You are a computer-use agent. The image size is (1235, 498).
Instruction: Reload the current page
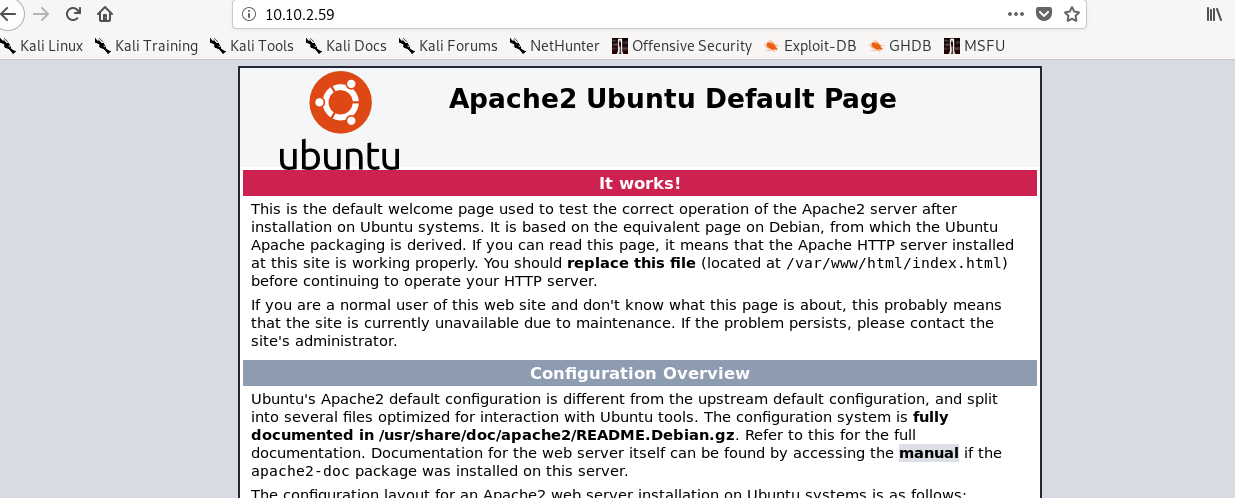pyautogui.click(x=73, y=14)
